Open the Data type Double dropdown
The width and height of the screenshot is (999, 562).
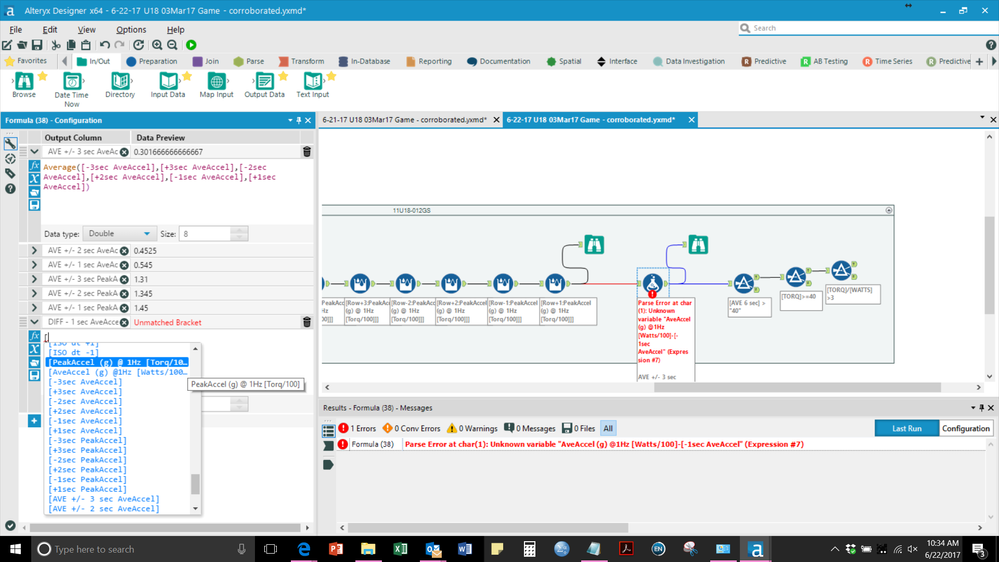(x=120, y=234)
